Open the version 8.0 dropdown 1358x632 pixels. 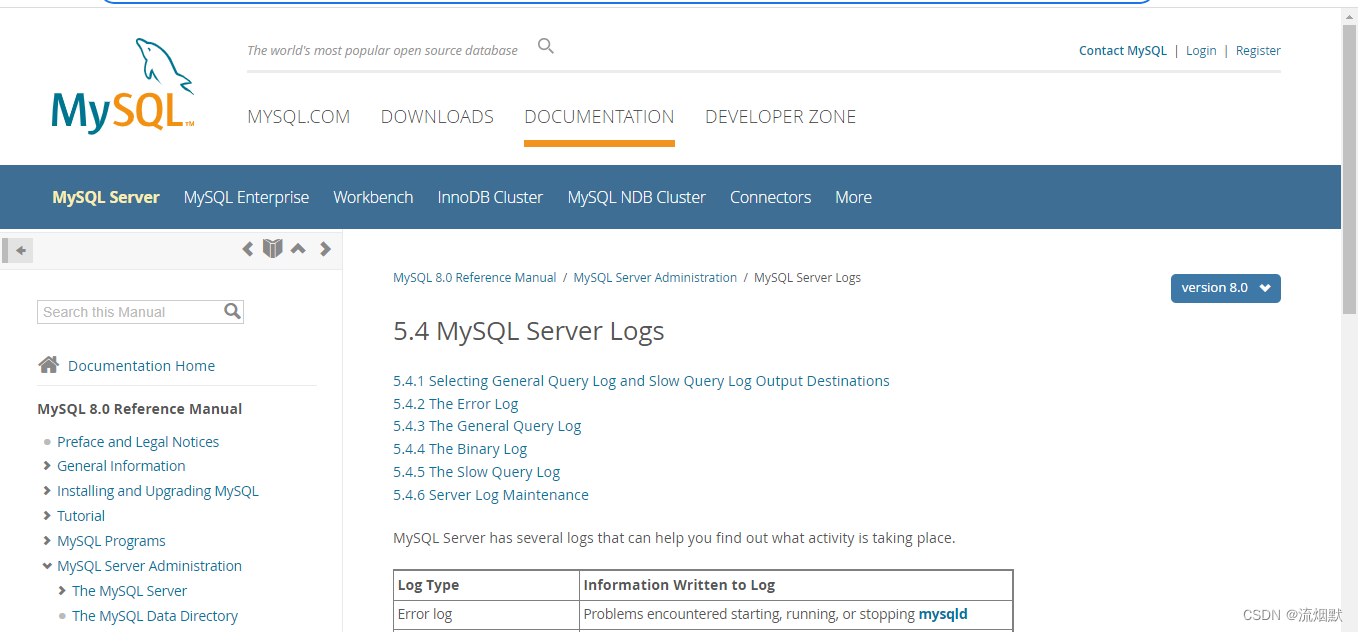1225,288
